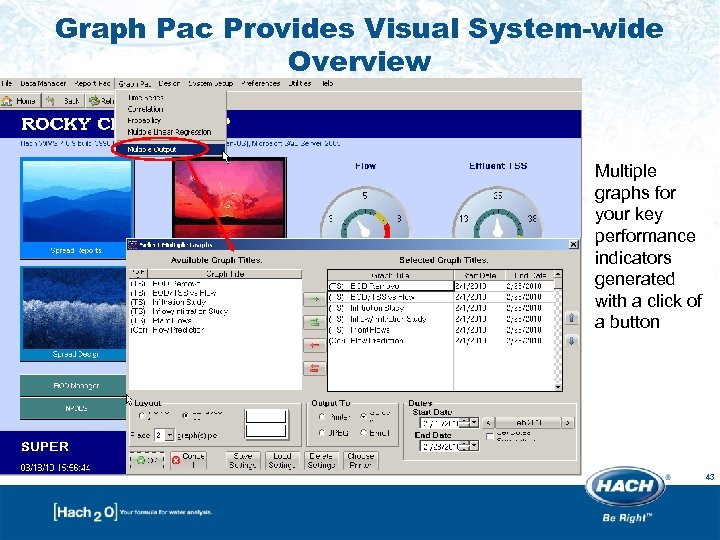Tick the checkbox below the date range bar
The width and height of the screenshot is (720, 540).
pos(490,436)
